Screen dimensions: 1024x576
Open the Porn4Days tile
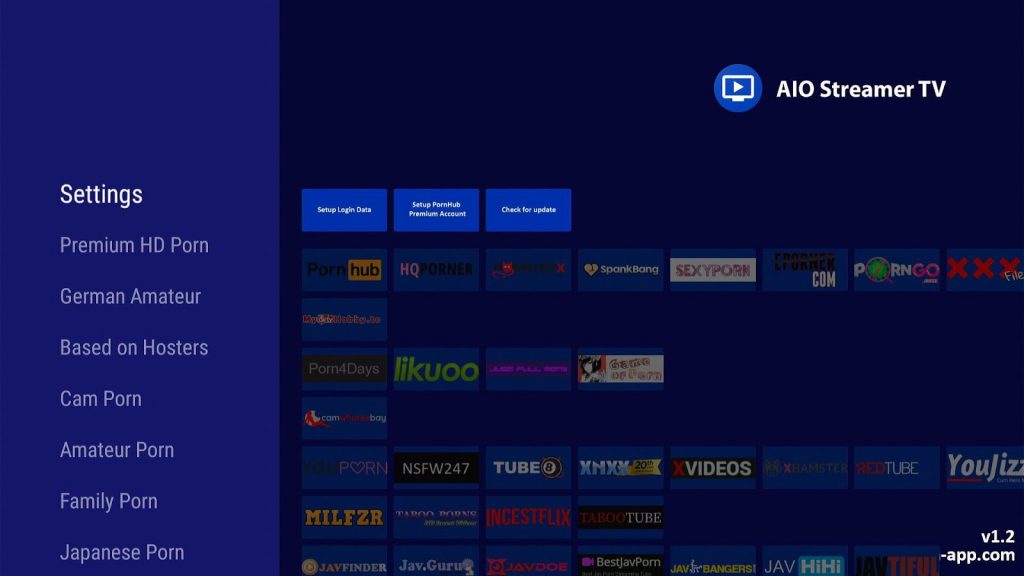[344, 369]
